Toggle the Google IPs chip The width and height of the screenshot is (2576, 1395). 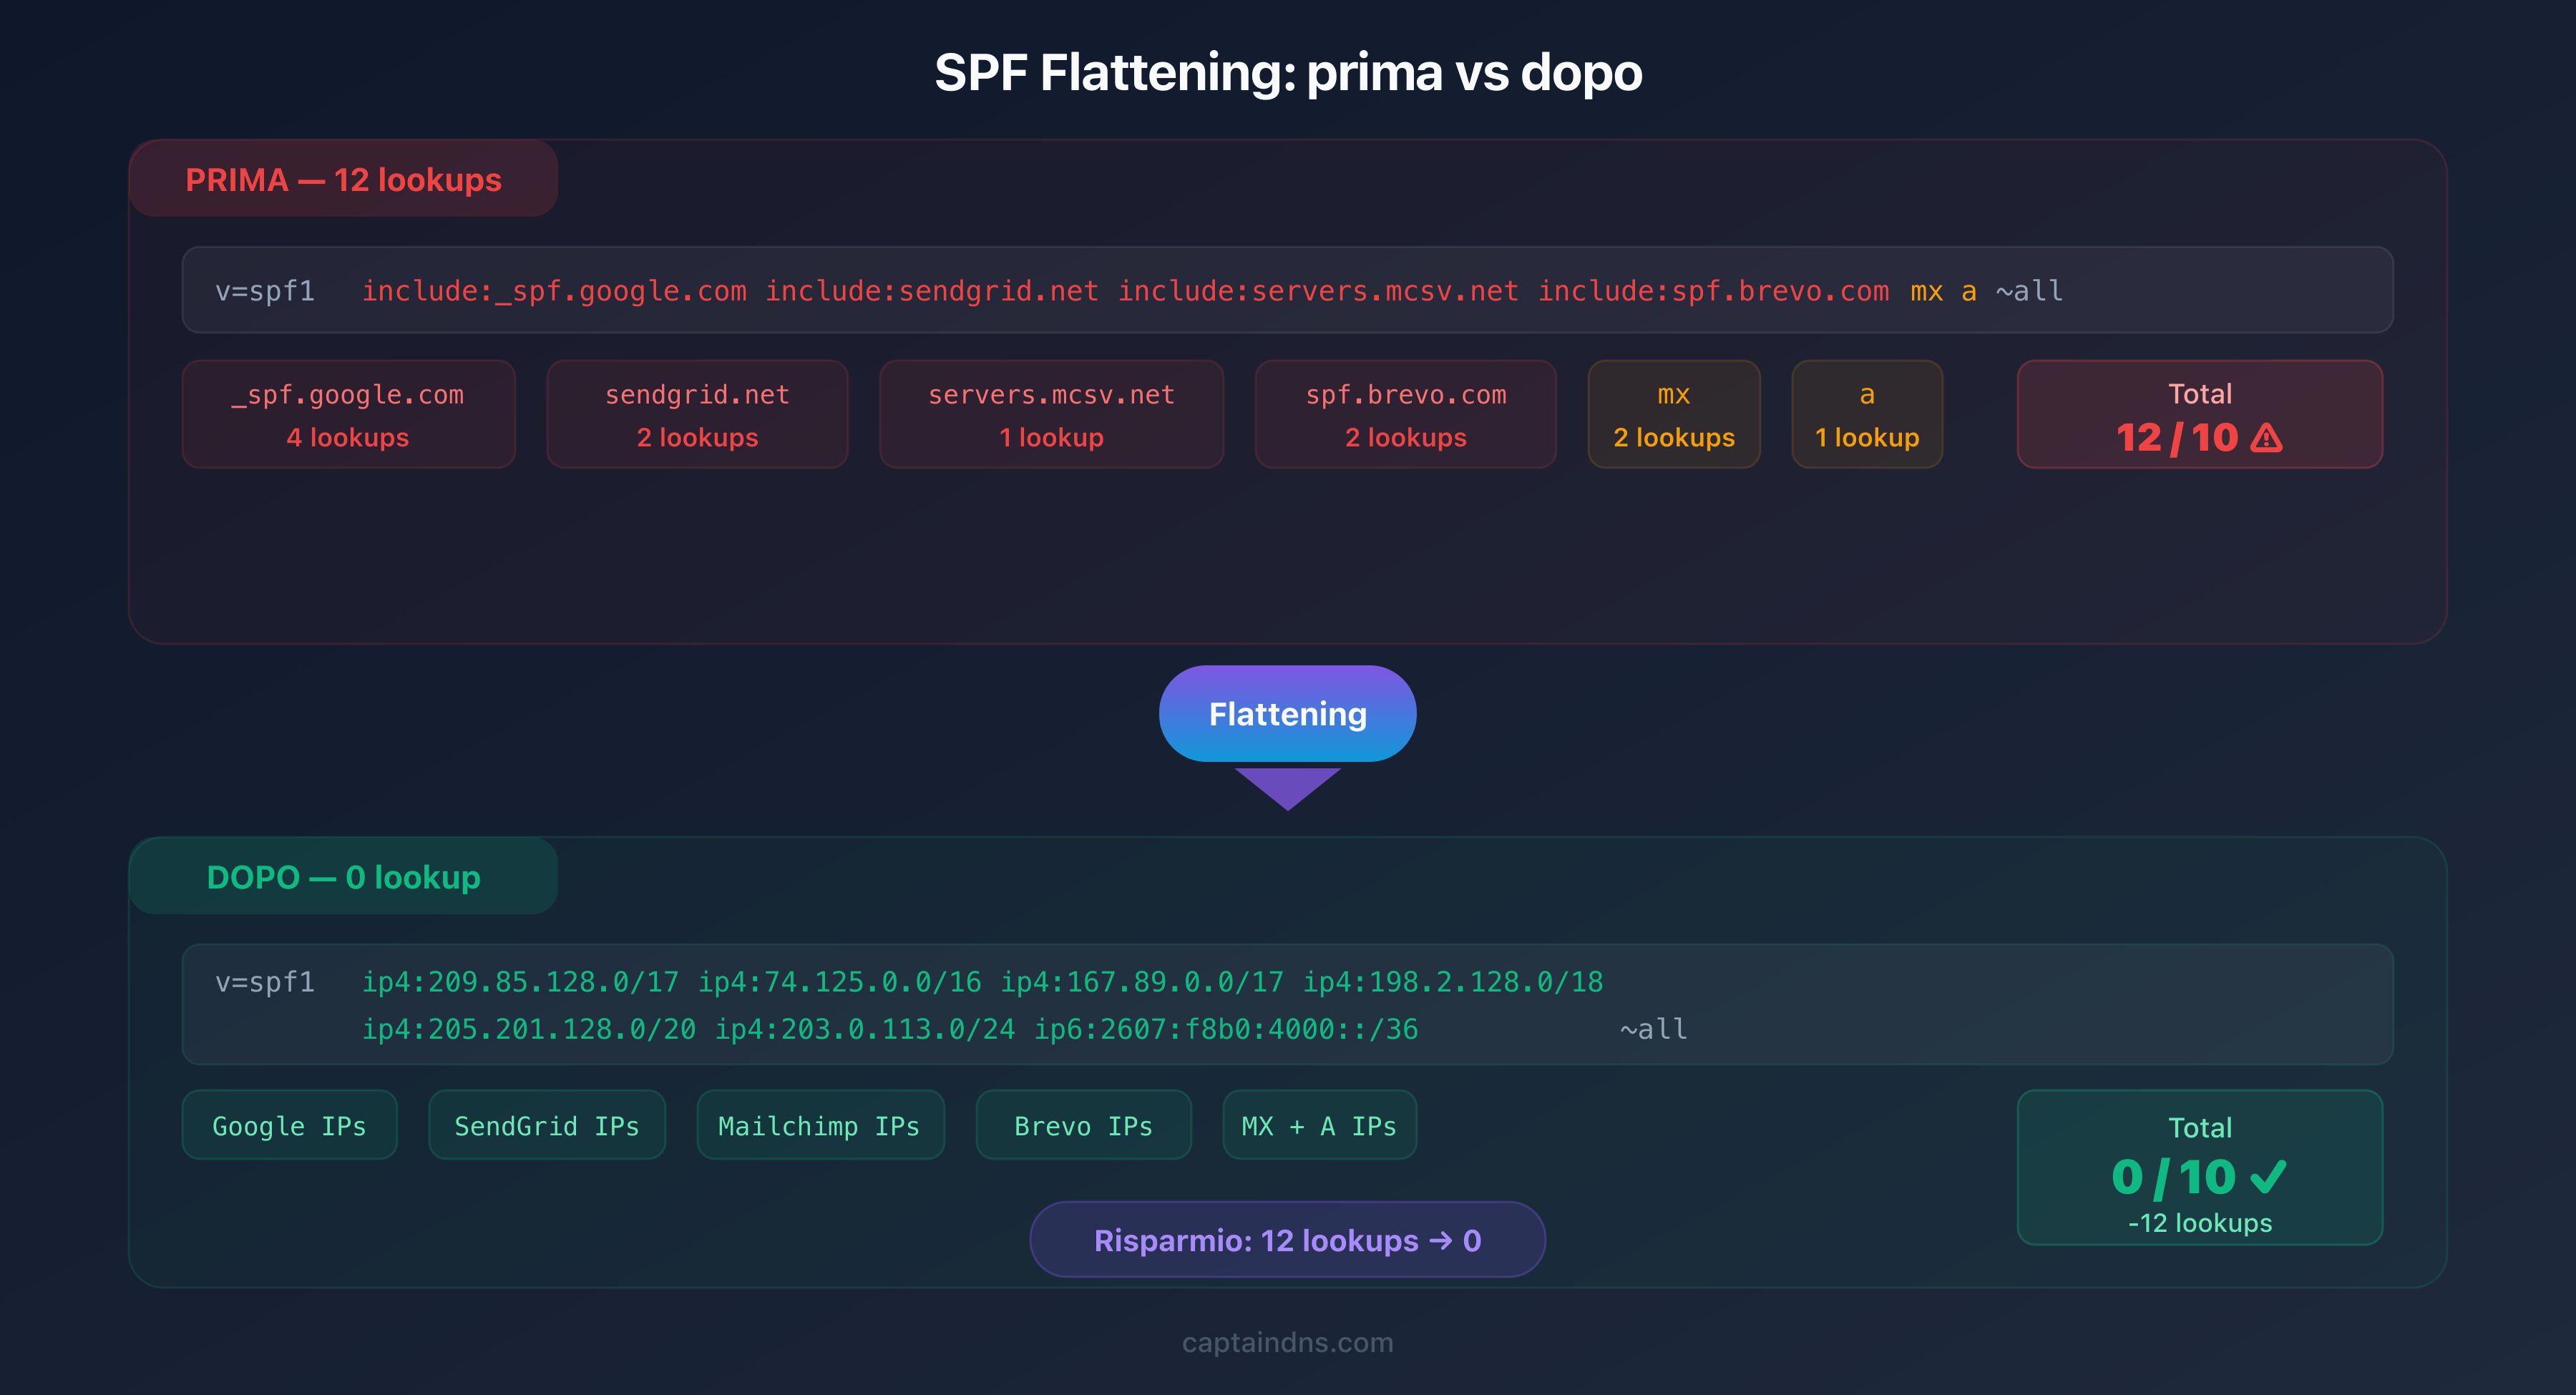289,1125
